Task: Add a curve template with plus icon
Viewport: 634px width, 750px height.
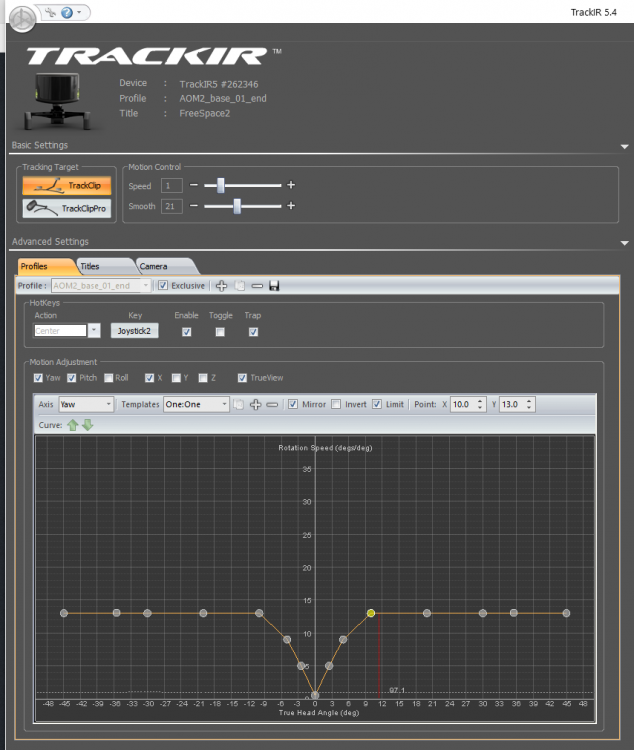Action: [256, 405]
